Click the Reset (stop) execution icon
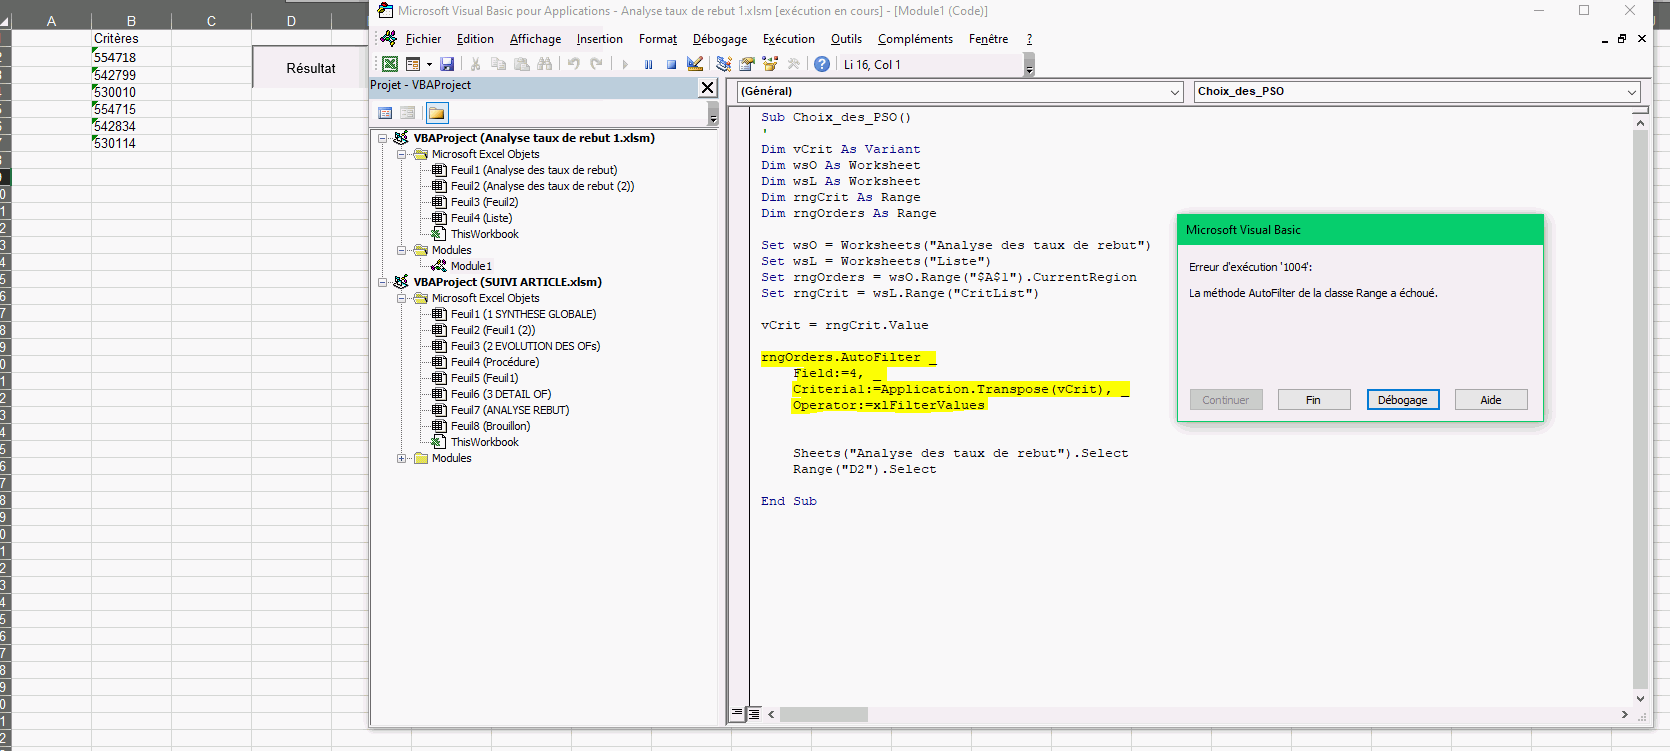Image resolution: width=1670 pixels, height=751 pixels. 671,64
